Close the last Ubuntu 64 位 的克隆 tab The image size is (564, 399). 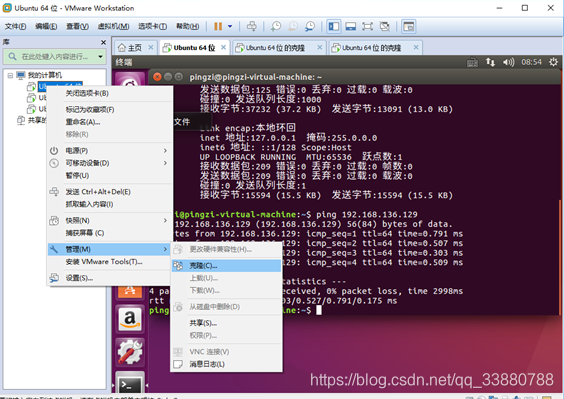click(x=416, y=47)
